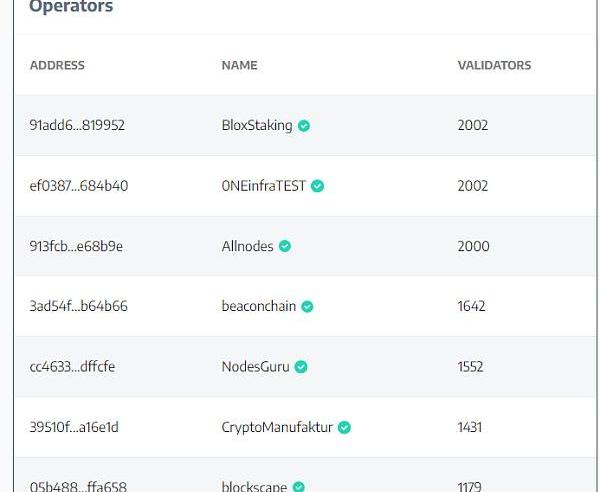Open operator address 3ad54f...b64b66
The height and width of the screenshot is (492, 600).
click(x=78, y=306)
